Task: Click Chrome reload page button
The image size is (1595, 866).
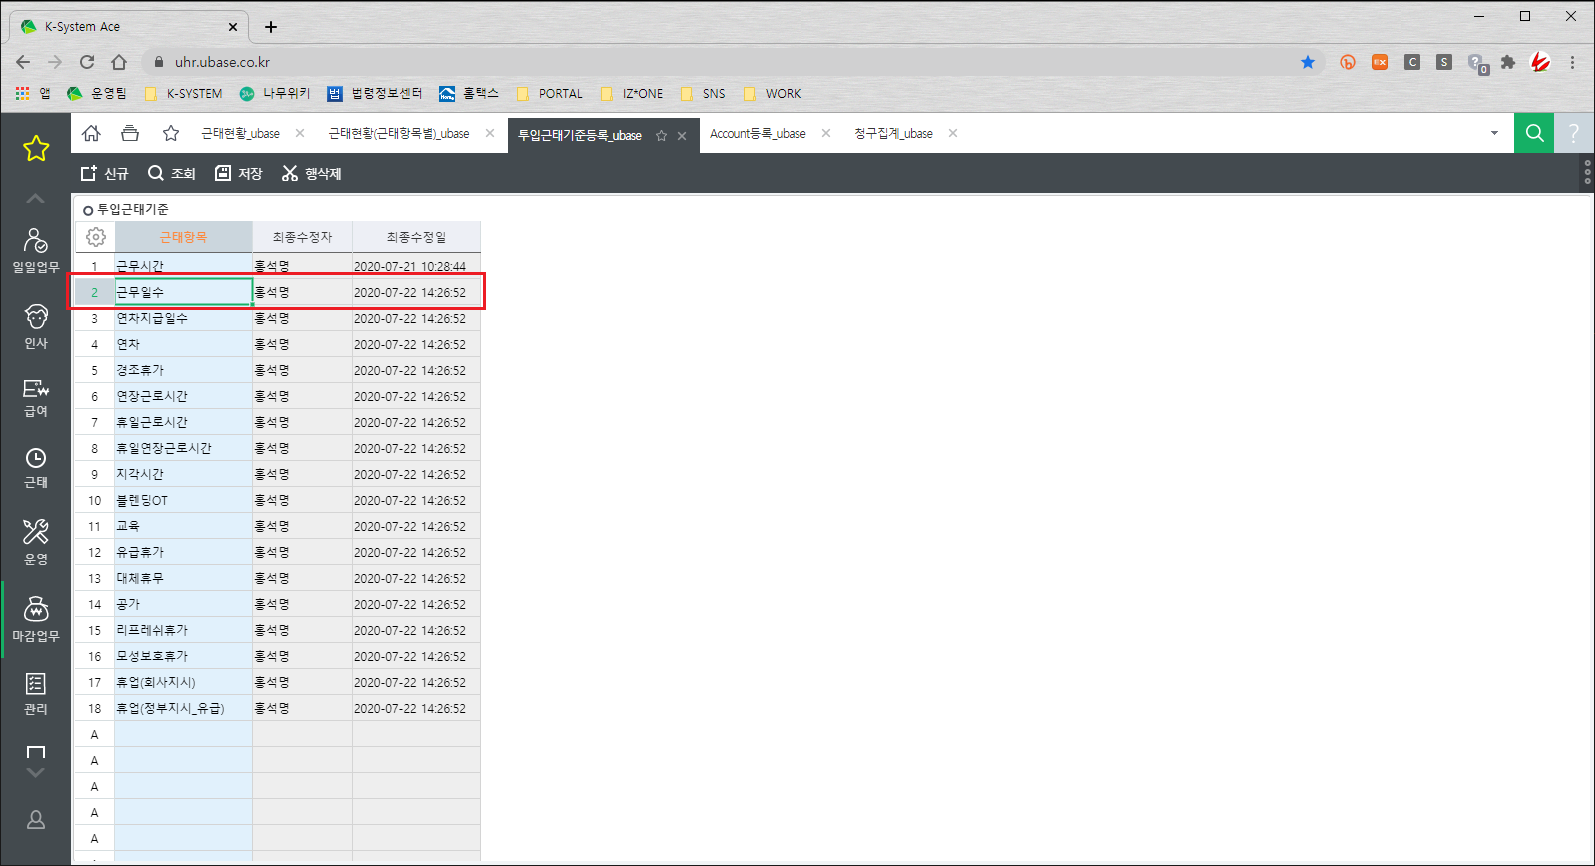Action: [87, 62]
